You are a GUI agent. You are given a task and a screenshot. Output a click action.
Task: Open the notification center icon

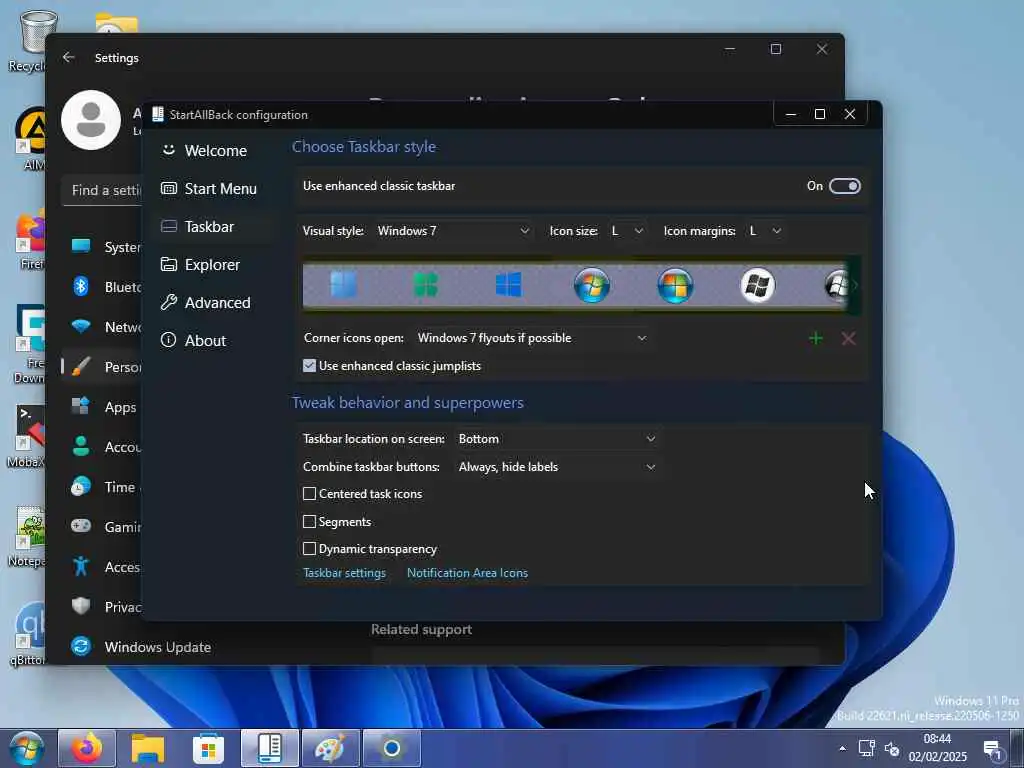[993, 750]
